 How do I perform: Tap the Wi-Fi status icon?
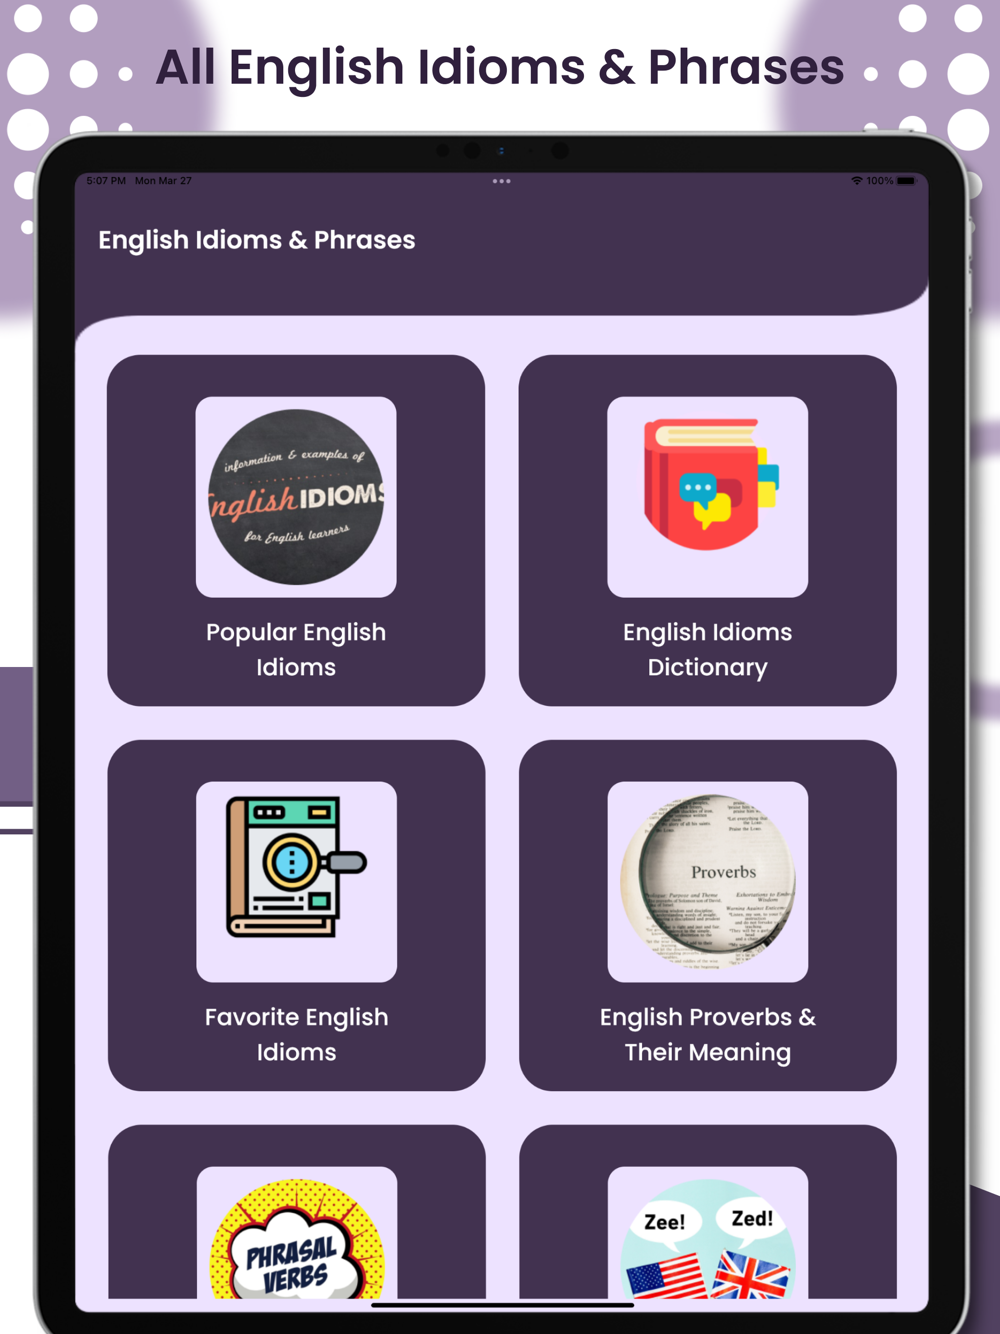(x=857, y=181)
